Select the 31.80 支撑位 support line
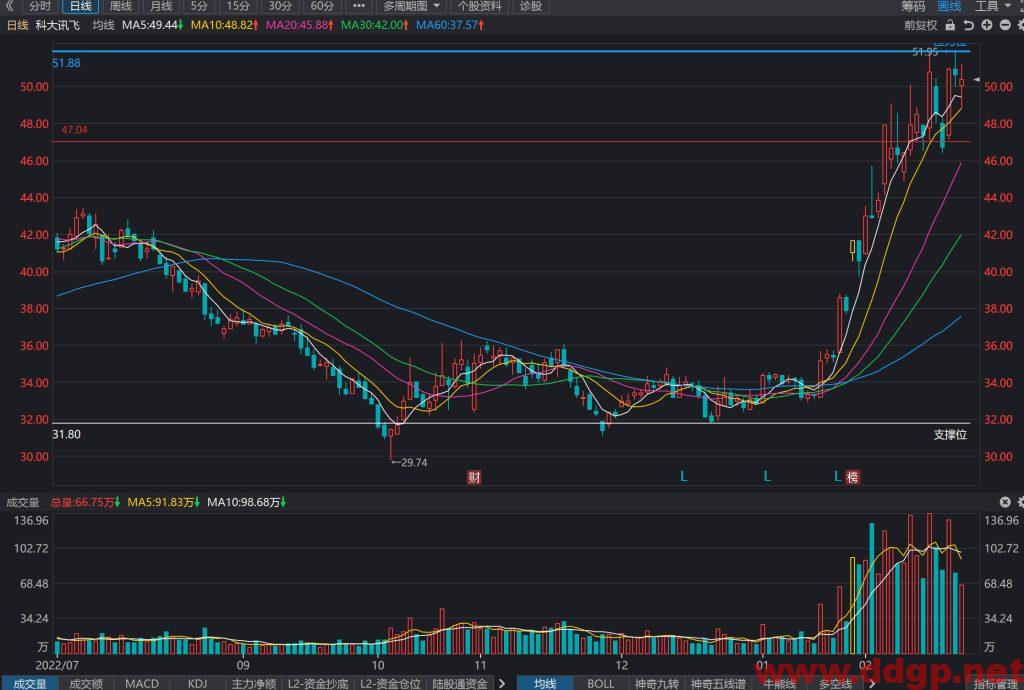Image resolution: width=1024 pixels, height=690 pixels. coord(511,423)
